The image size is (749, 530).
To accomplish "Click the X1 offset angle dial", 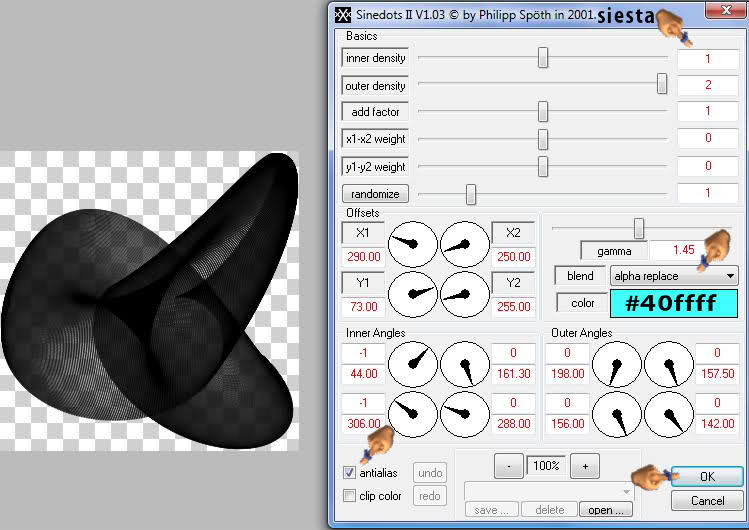I will click(x=413, y=244).
